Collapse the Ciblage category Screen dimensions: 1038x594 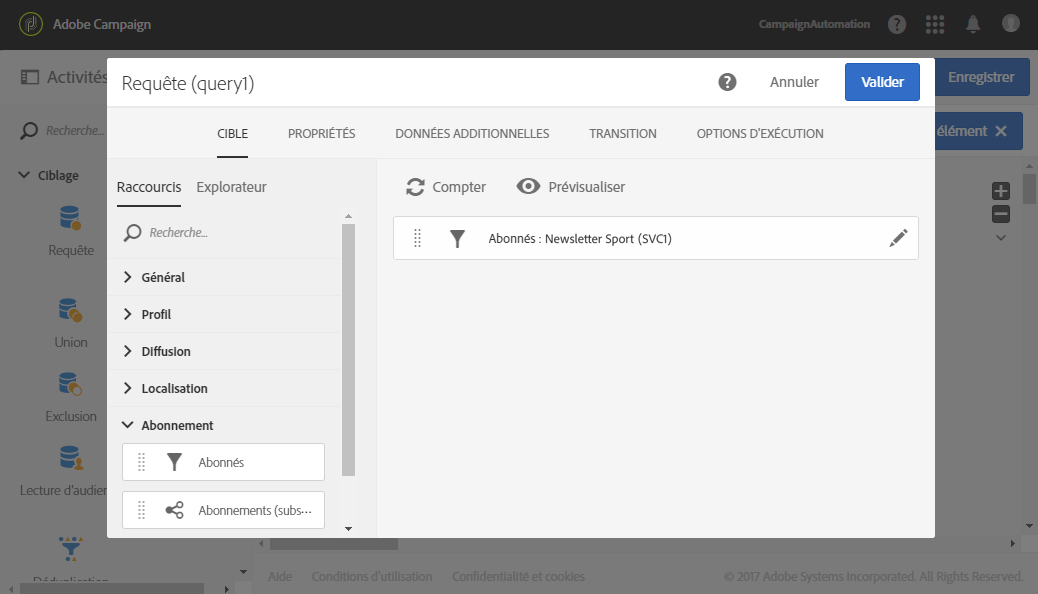24,175
